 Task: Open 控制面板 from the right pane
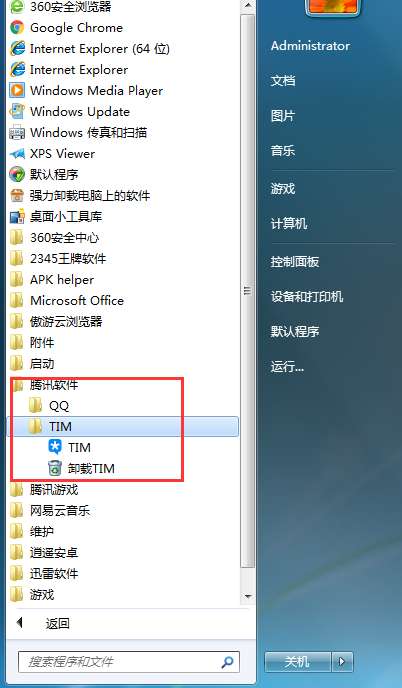tap(294, 262)
